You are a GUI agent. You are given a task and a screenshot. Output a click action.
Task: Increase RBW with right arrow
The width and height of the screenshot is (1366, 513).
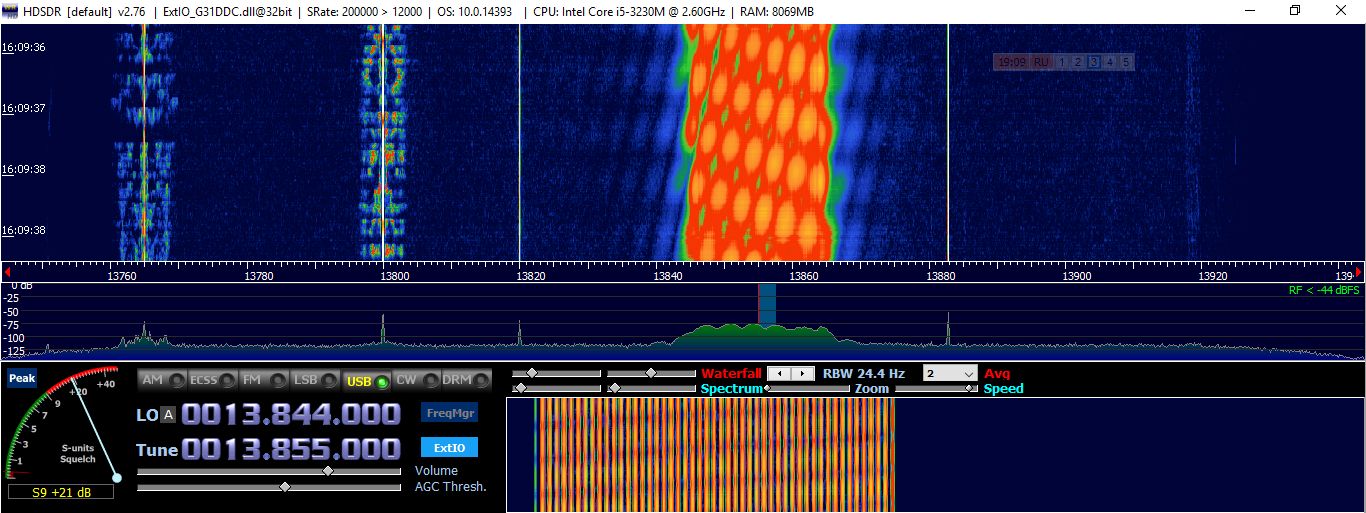804,373
